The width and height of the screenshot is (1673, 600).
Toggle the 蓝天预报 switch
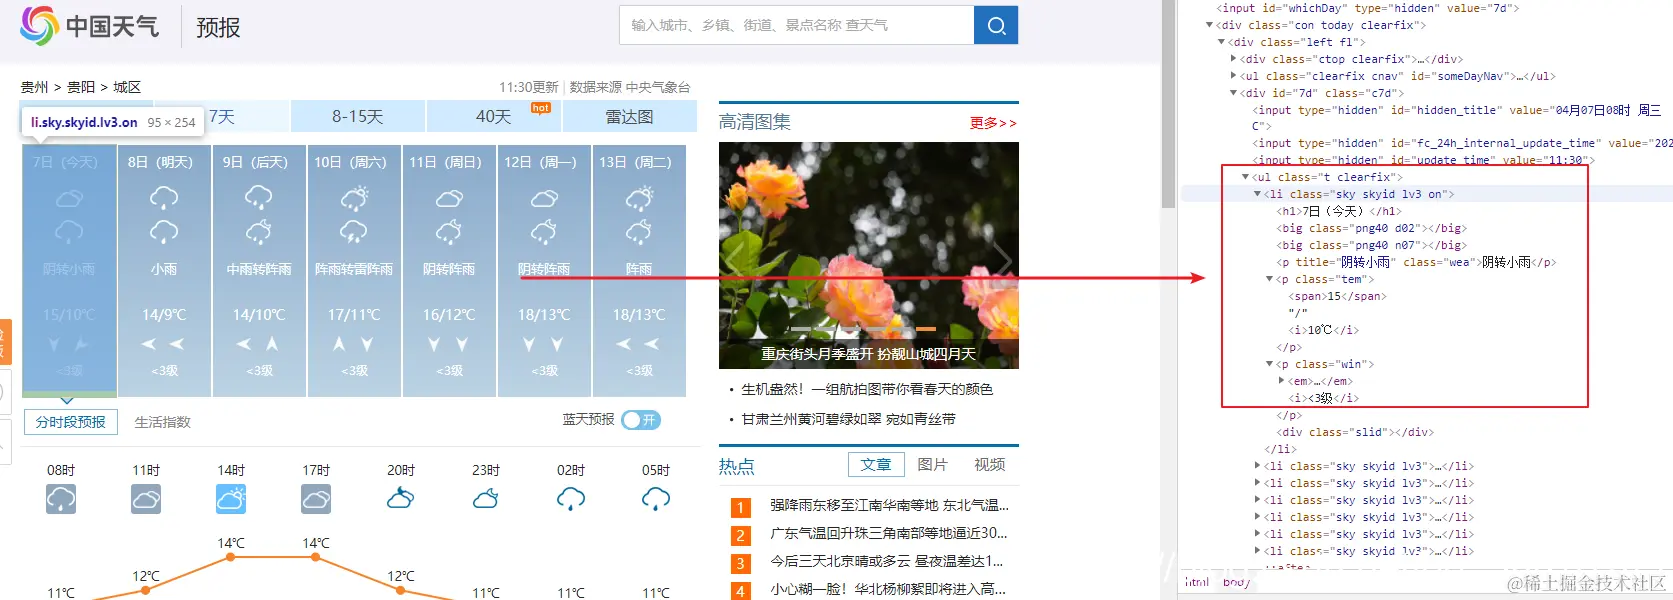point(641,420)
